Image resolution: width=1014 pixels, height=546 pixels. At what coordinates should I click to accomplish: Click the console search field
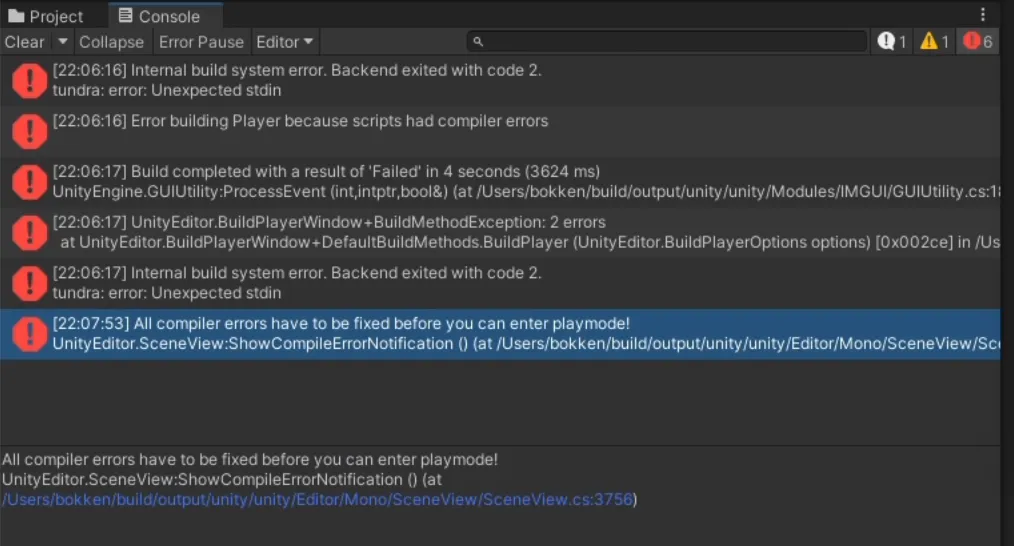667,41
